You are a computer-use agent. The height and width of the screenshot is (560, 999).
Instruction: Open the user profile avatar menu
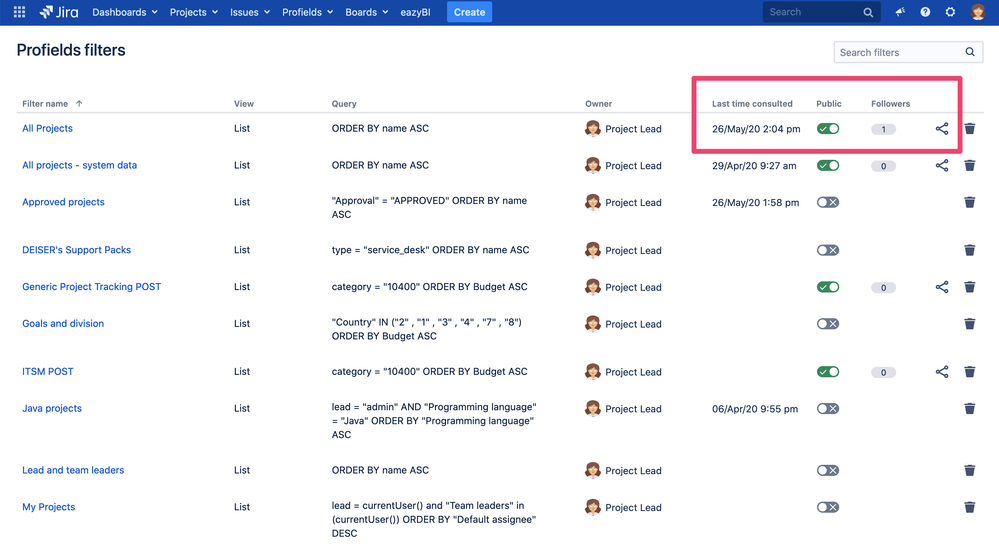[x=977, y=12]
